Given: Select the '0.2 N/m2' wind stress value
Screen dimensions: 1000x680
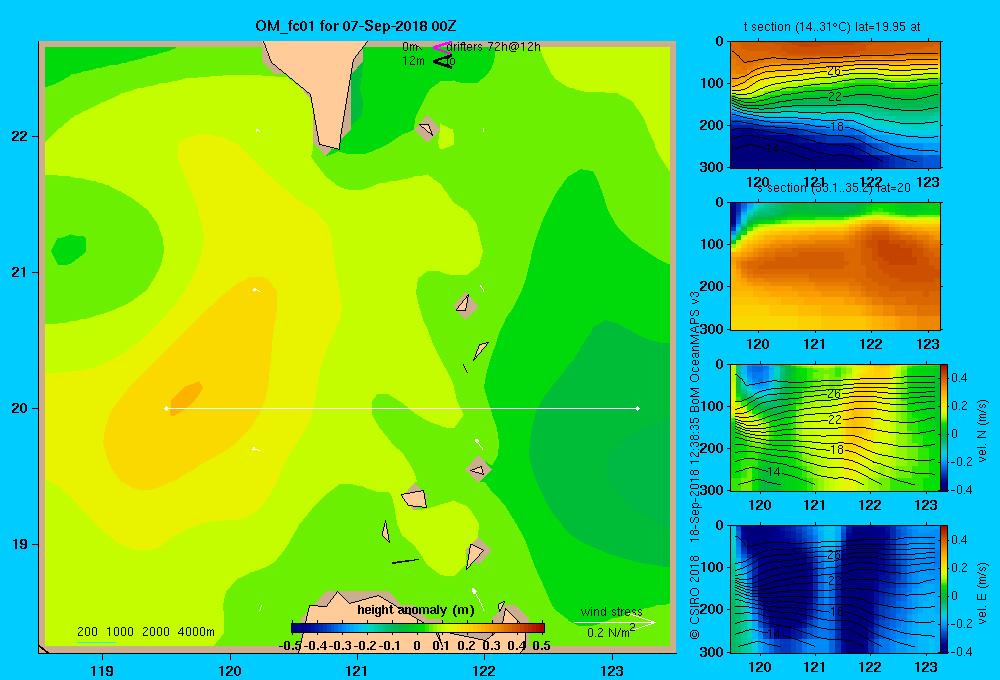Looking at the screenshot, I should (611, 632).
